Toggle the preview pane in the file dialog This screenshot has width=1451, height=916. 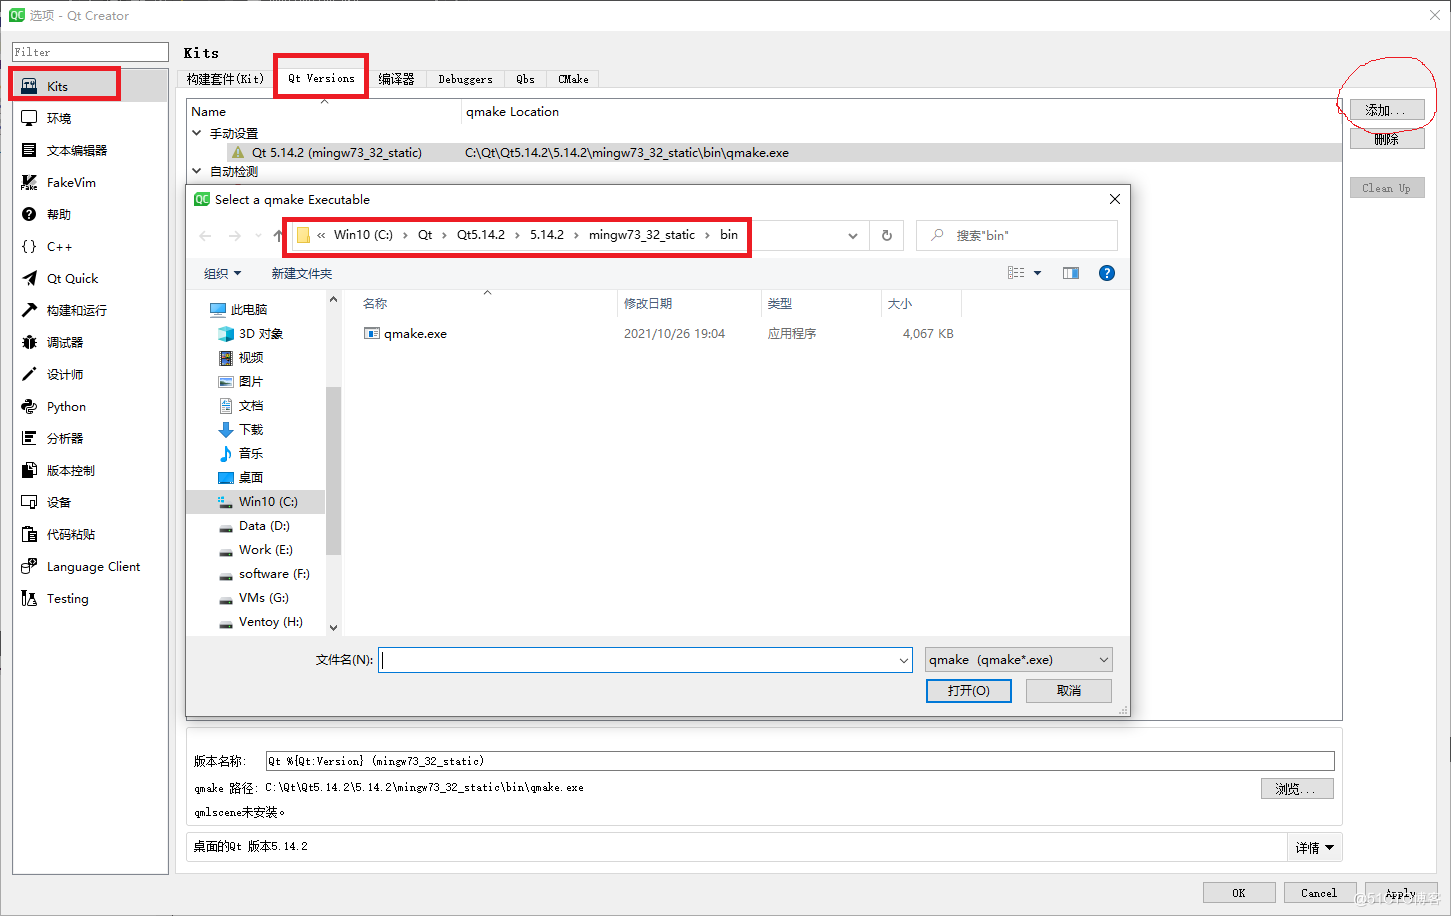(1070, 272)
